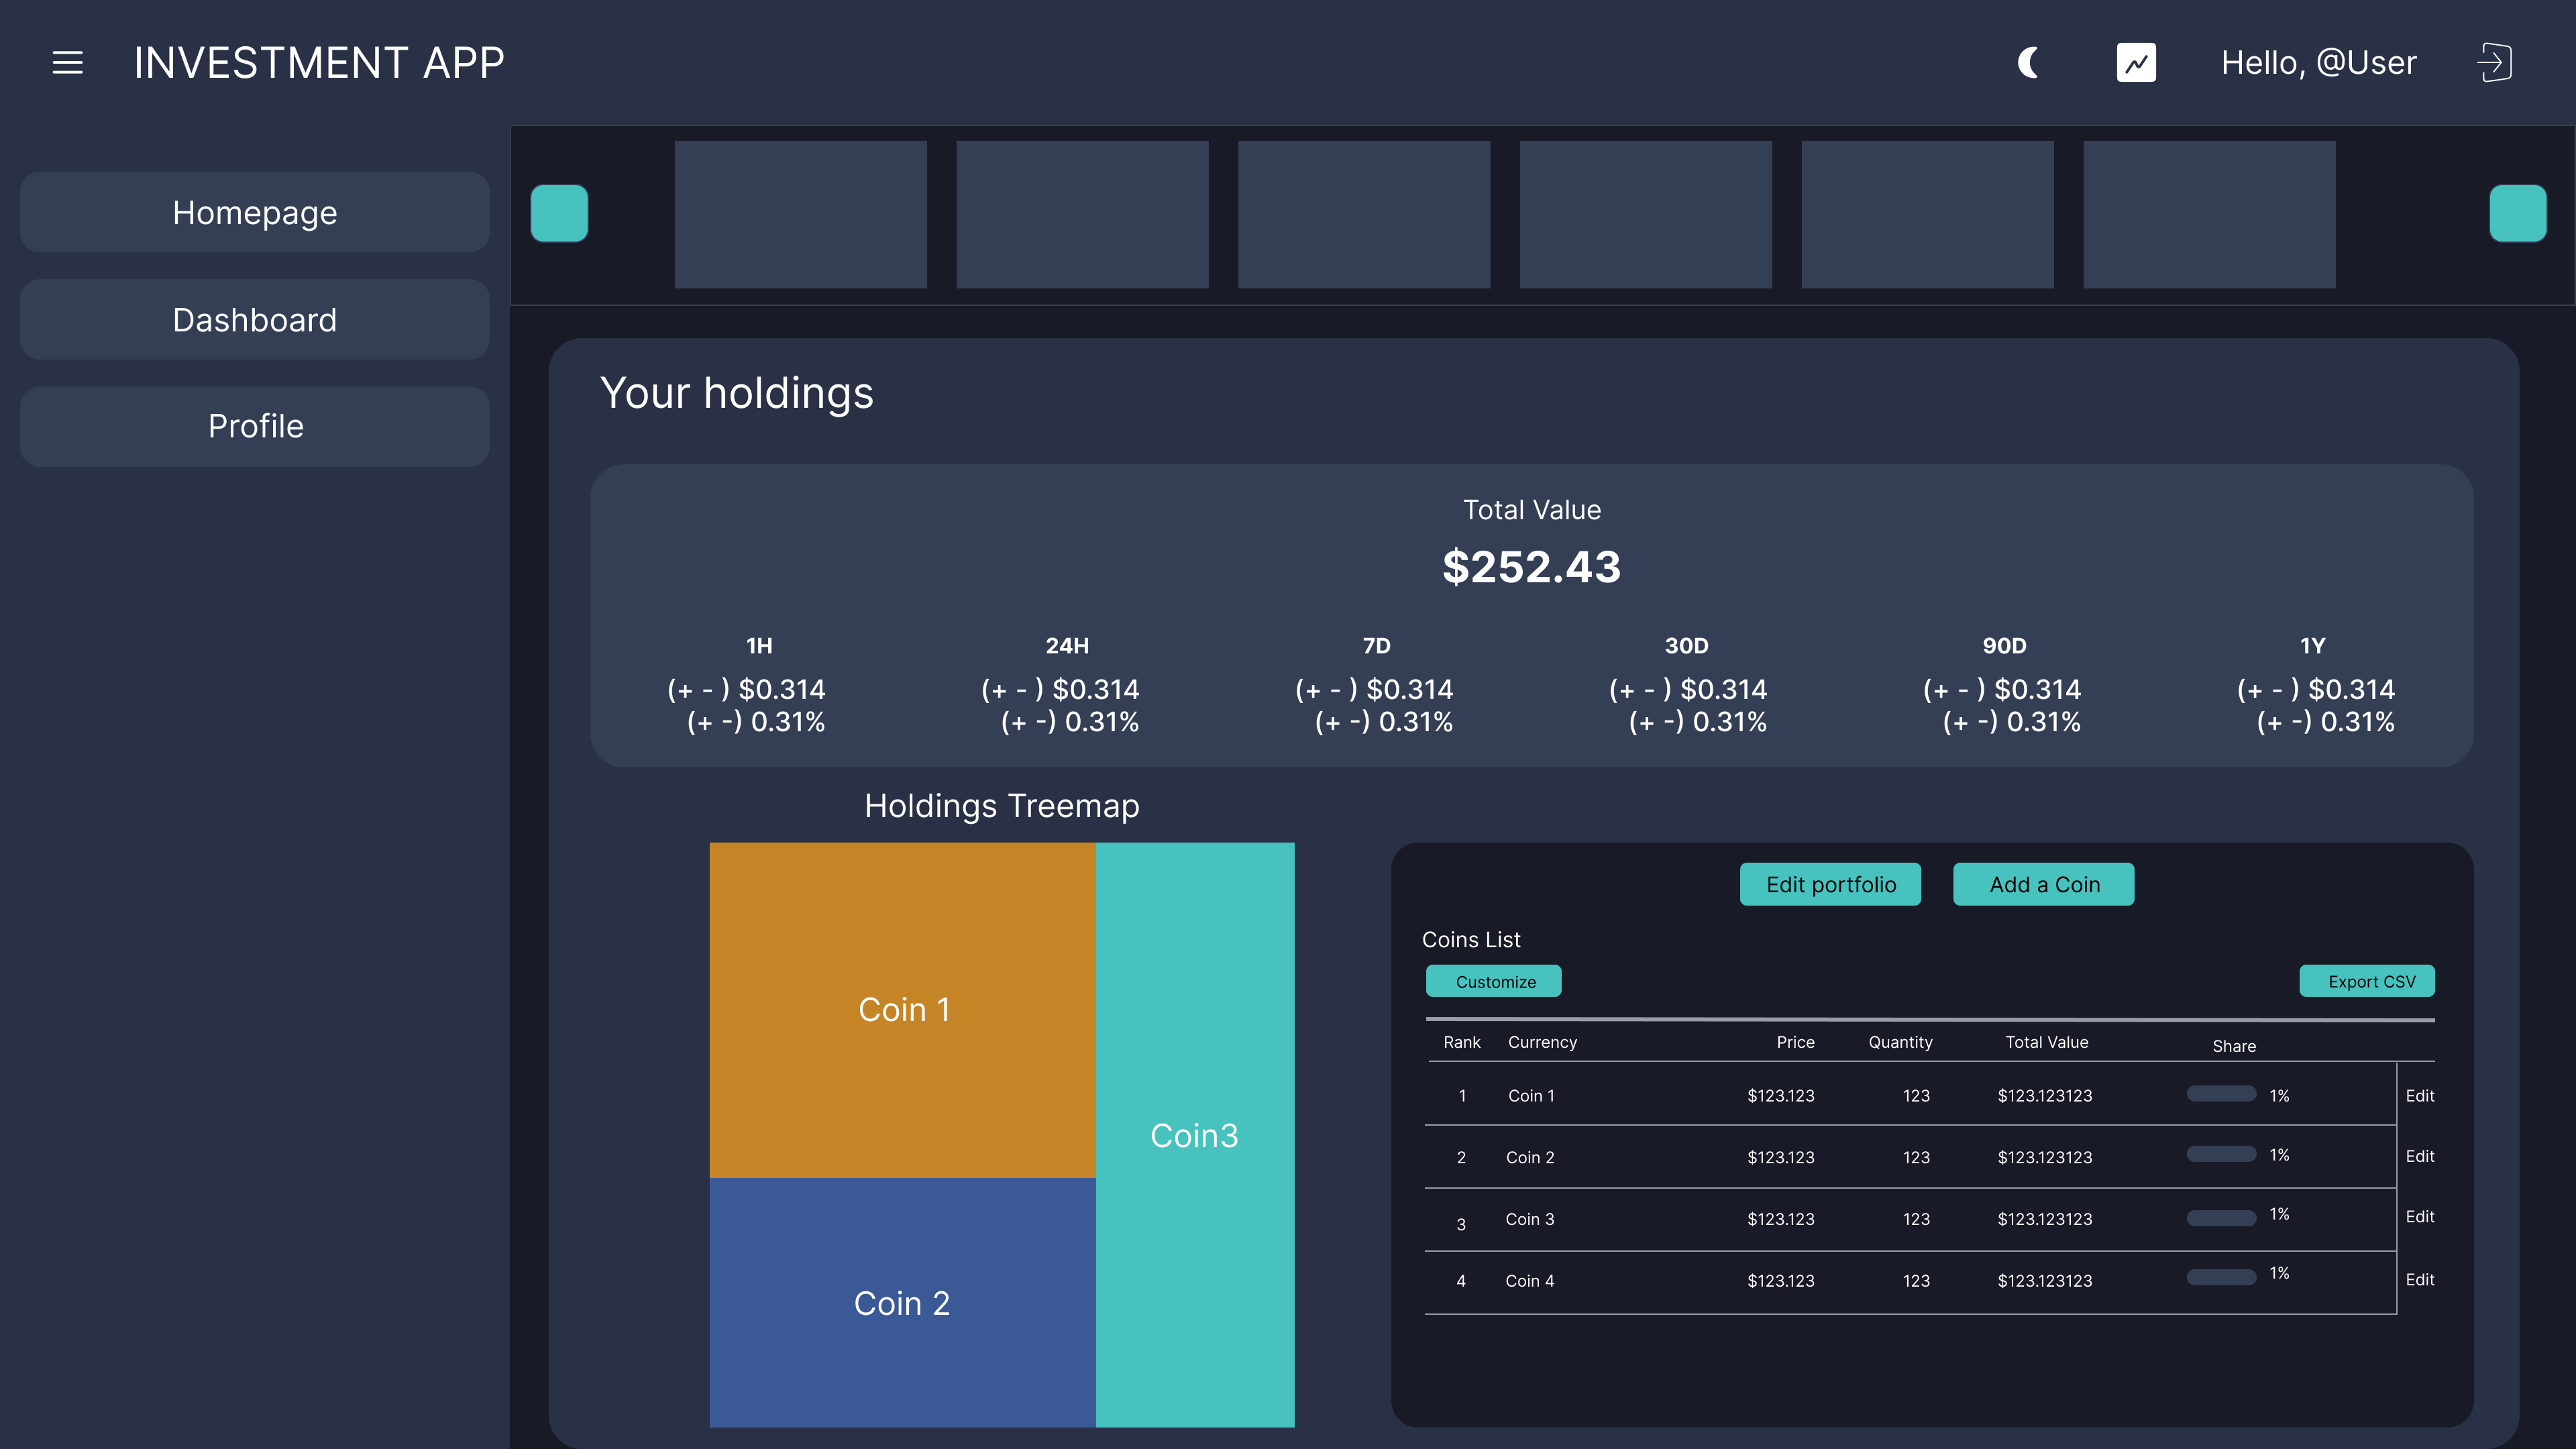
Task: Open the market trends chart icon
Action: tap(2135, 62)
